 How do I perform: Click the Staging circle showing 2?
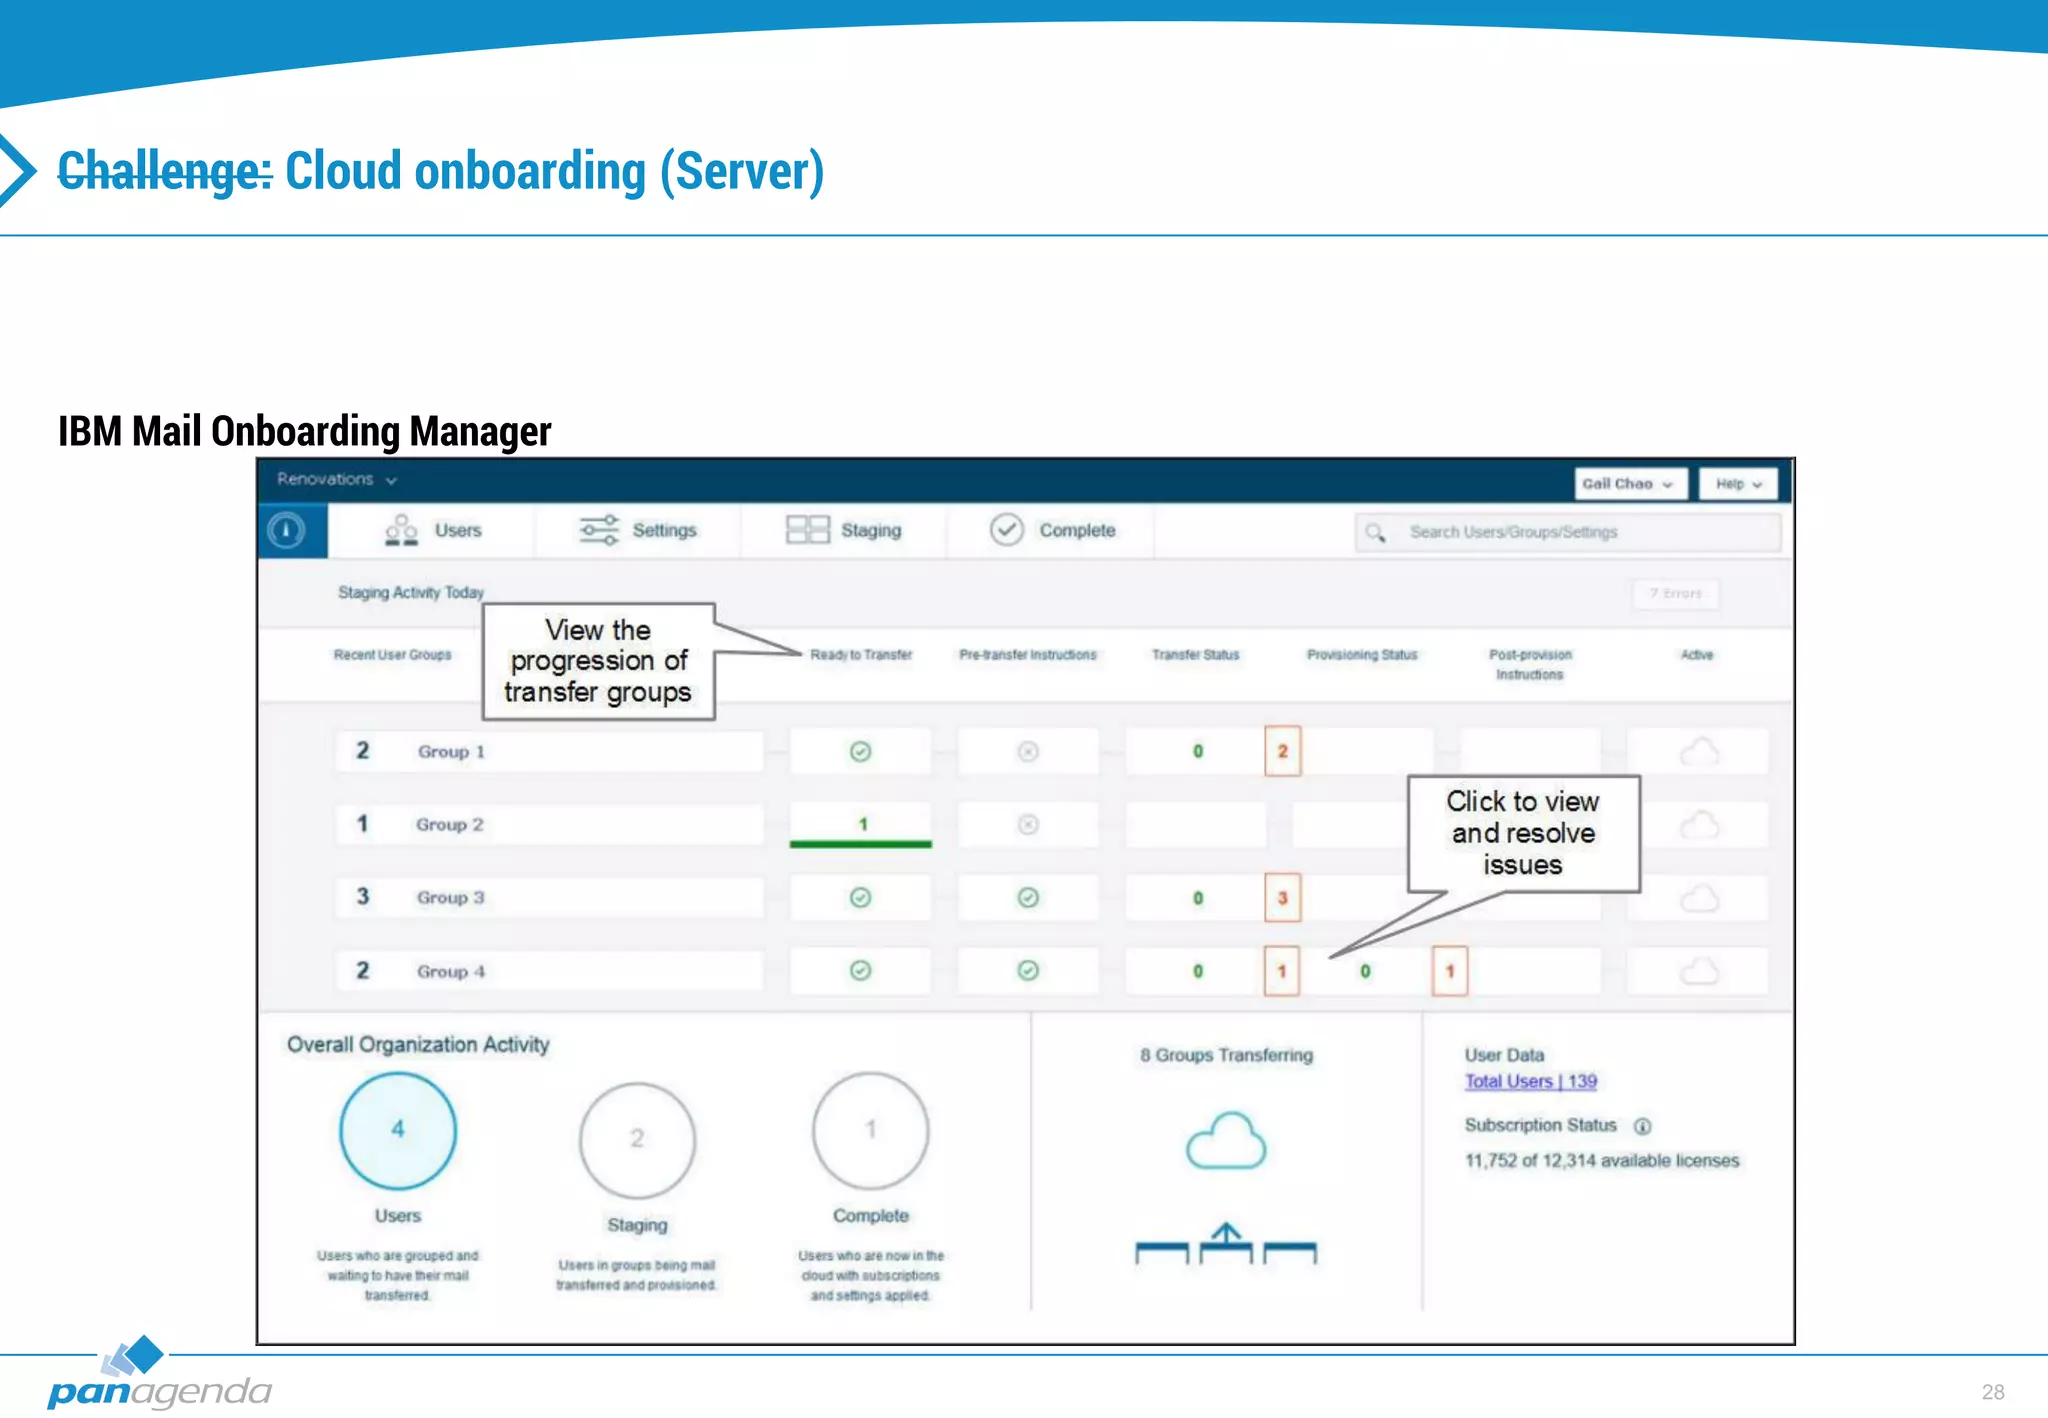(637, 1140)
